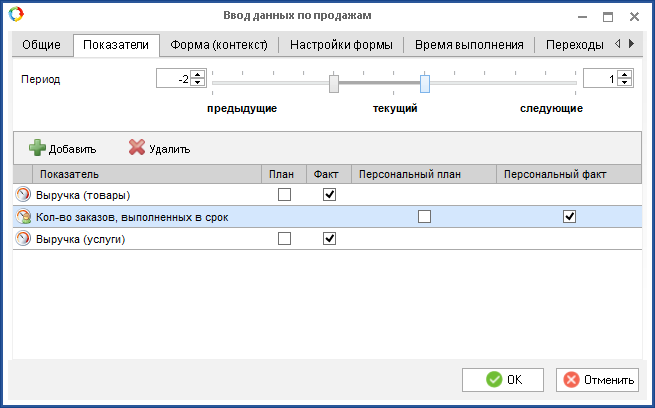Click the green plus Add icon
Viewport: 655px width, 408px height.
click(37, 148)
